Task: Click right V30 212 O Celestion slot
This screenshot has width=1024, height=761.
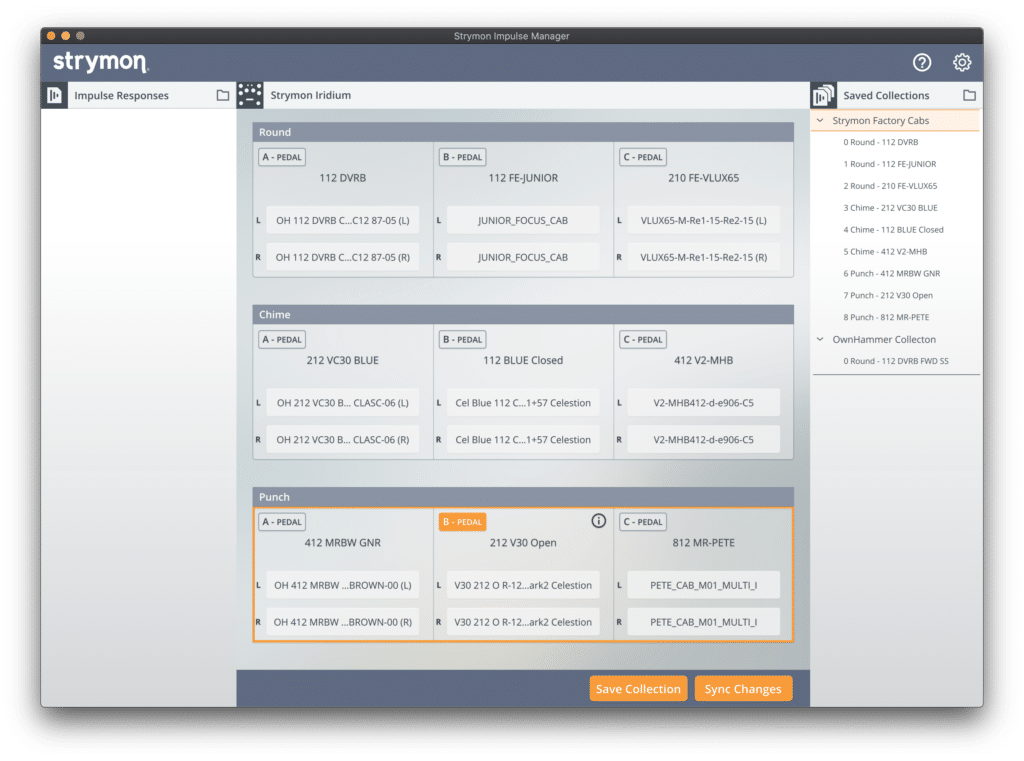Action: (x=523, y=622)
